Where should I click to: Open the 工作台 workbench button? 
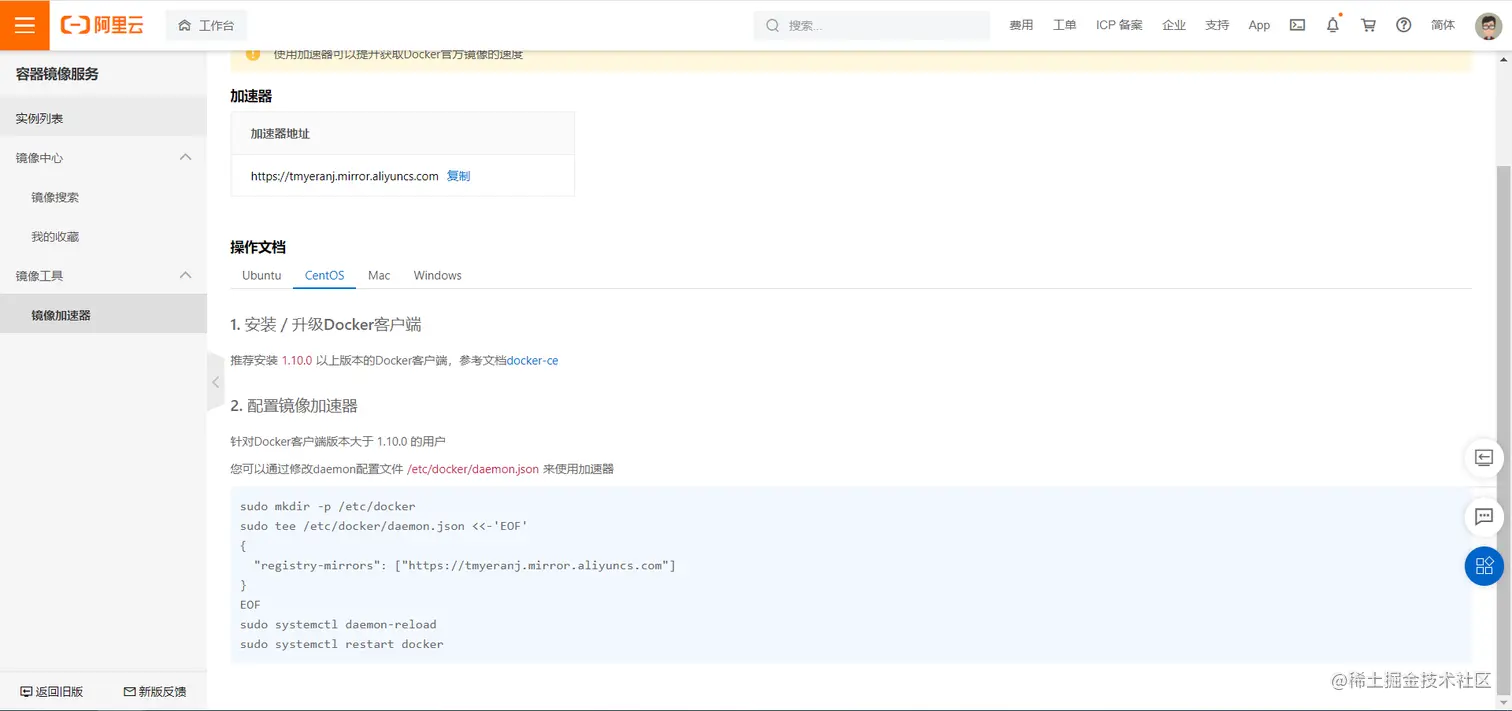tap(206, 26)
